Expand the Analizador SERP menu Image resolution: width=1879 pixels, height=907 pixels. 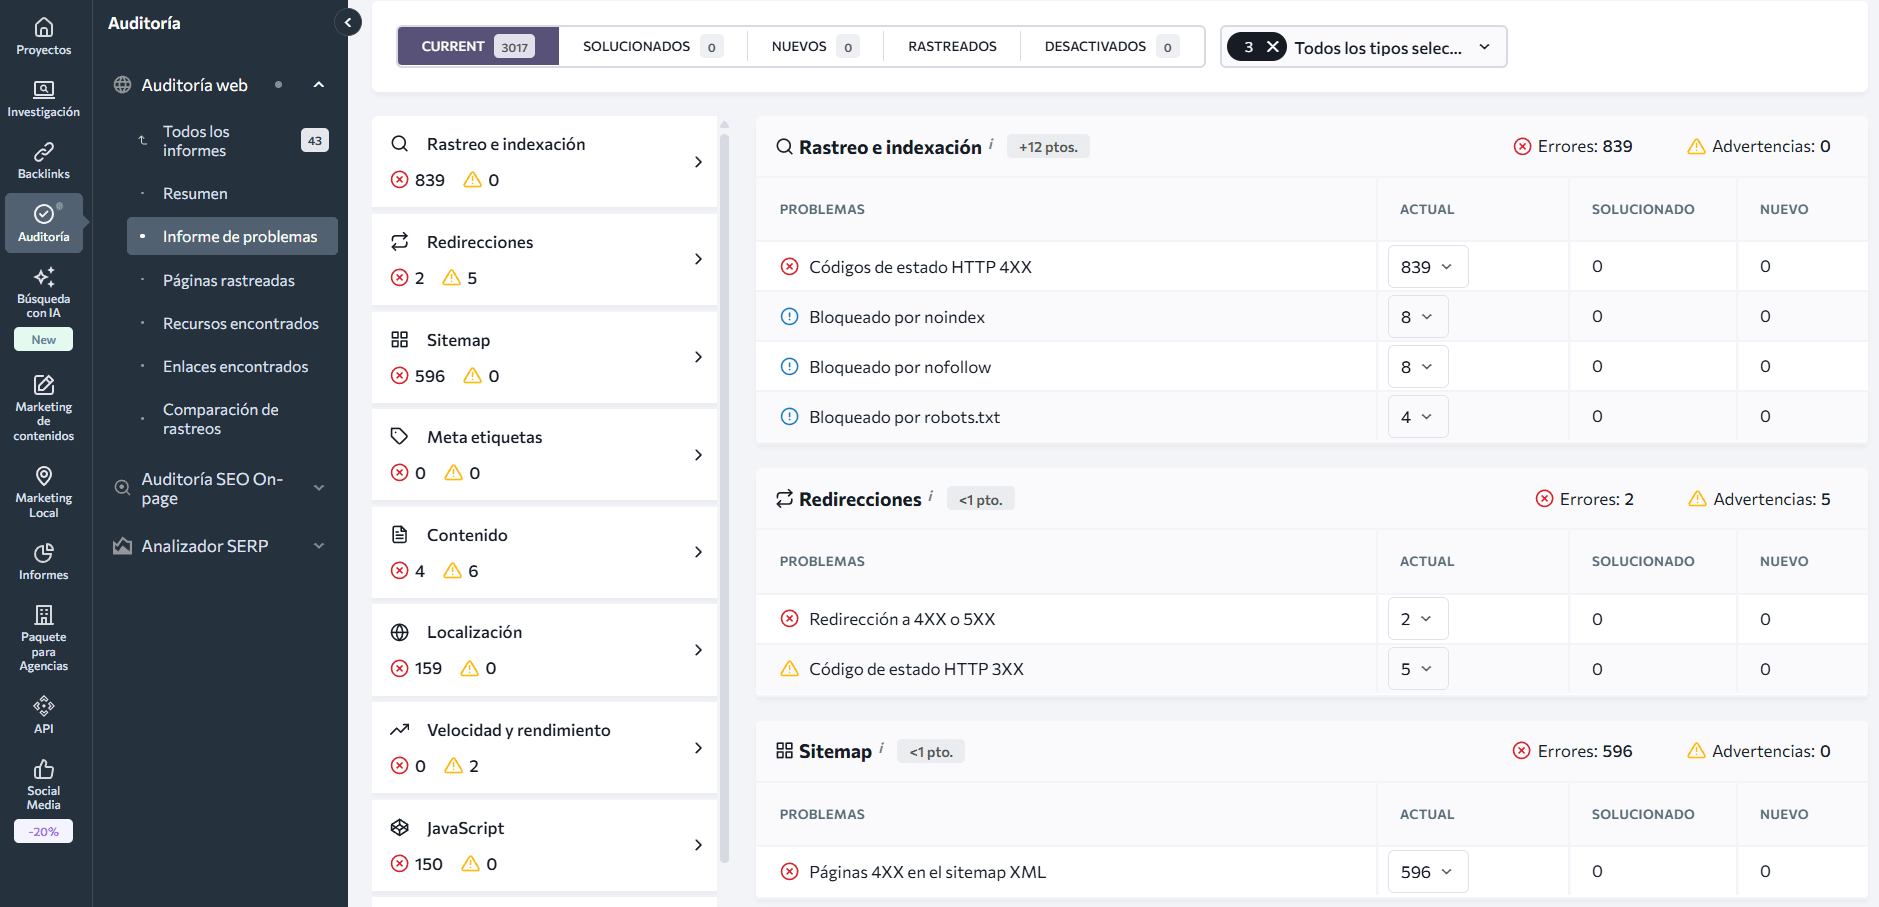[319, 546]
